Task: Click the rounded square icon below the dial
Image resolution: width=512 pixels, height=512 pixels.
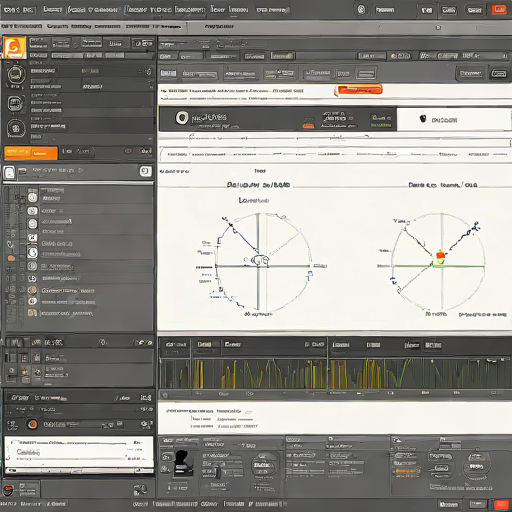Action: tap(15, 103)
